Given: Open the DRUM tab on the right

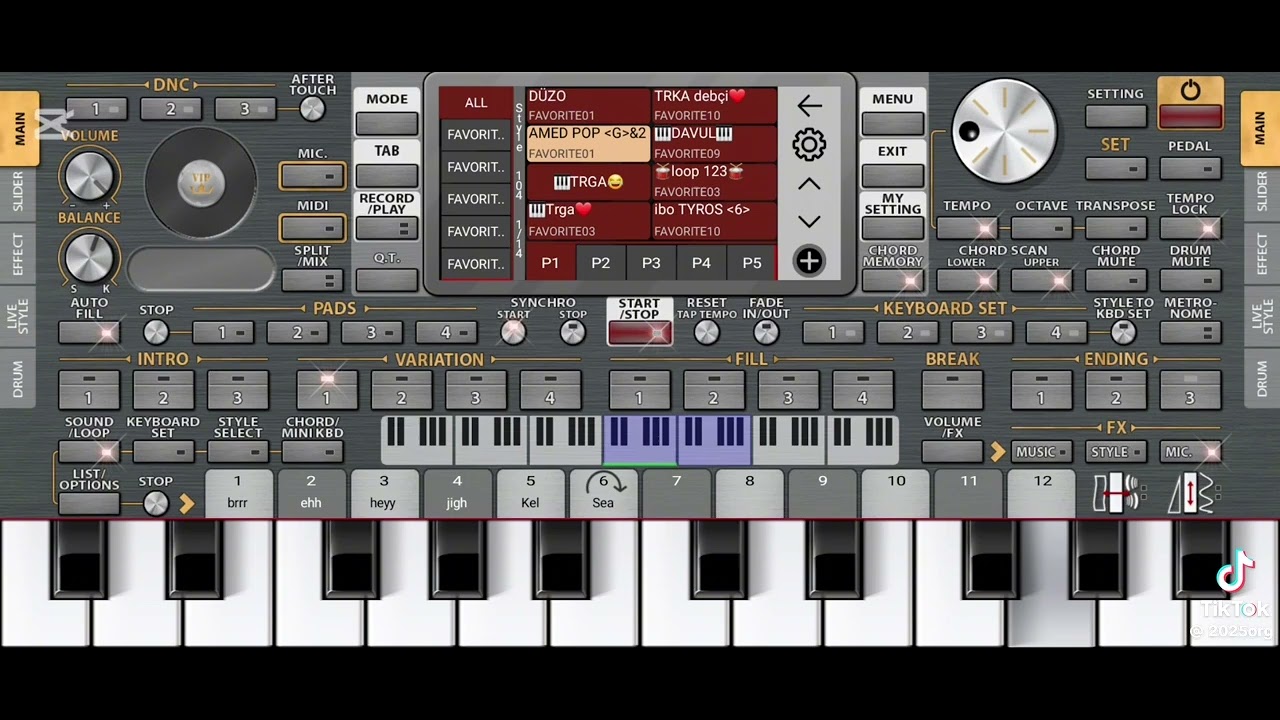Looking at the screenshot, I should pos(1260,378).
